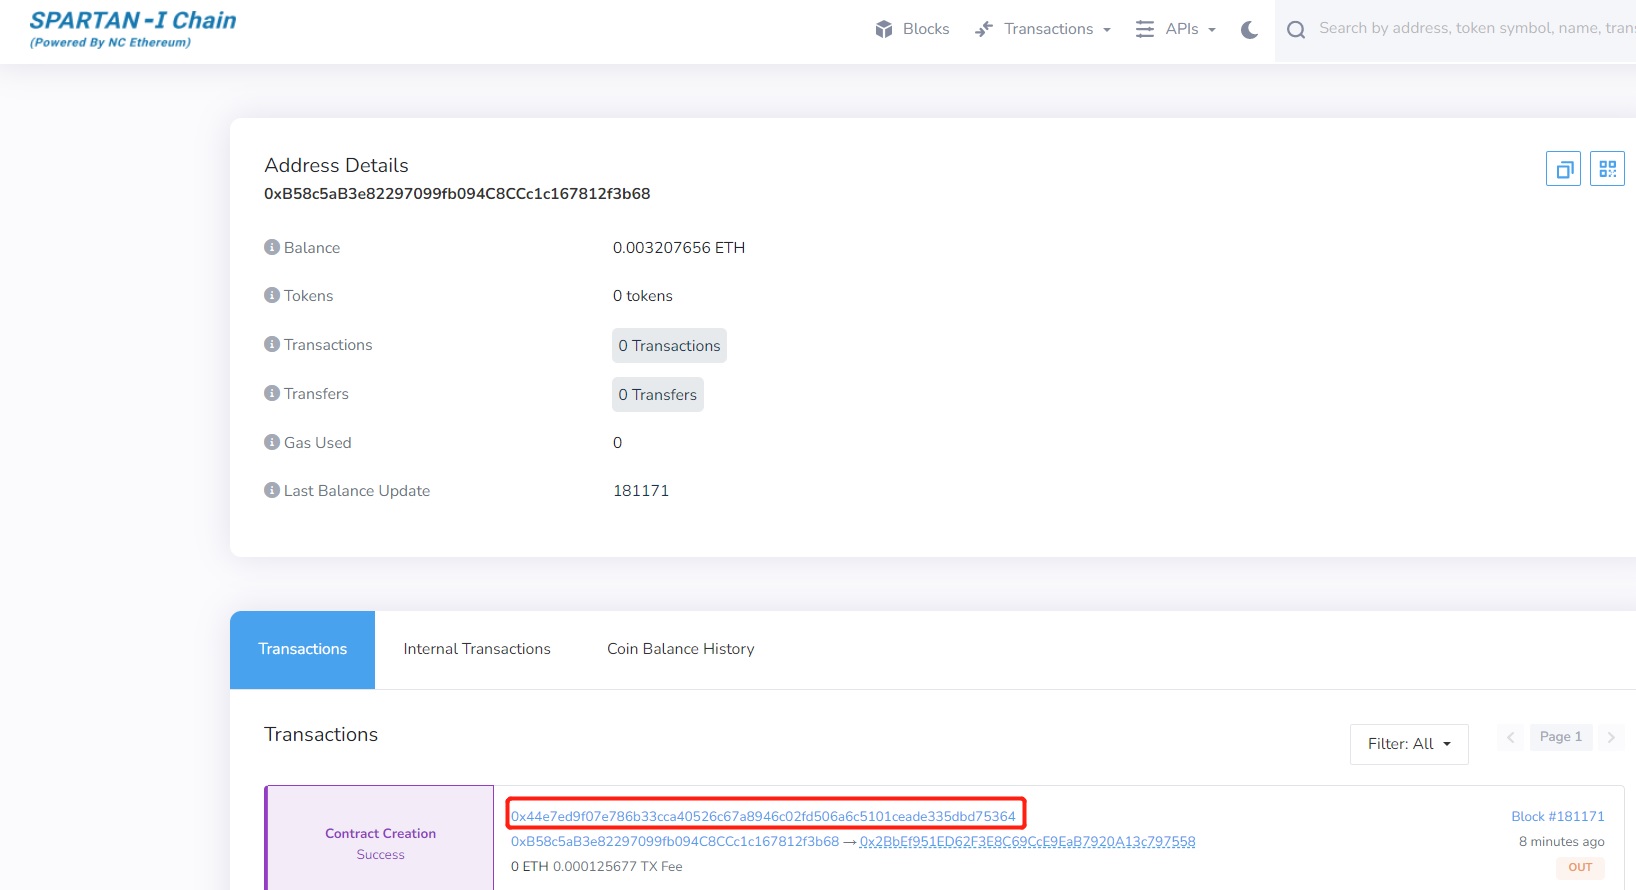Screen dimensions: 1636x890
Task: Click the search magnifier icon
Action: click(1296, 30)
